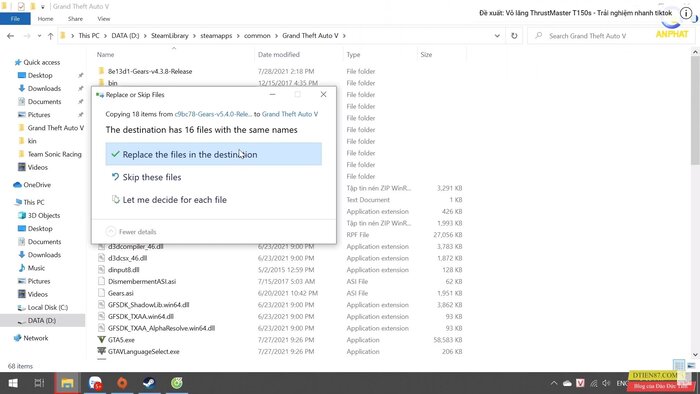Sort by the Name column header
The image size is (700, 394).
click(105, 54)
